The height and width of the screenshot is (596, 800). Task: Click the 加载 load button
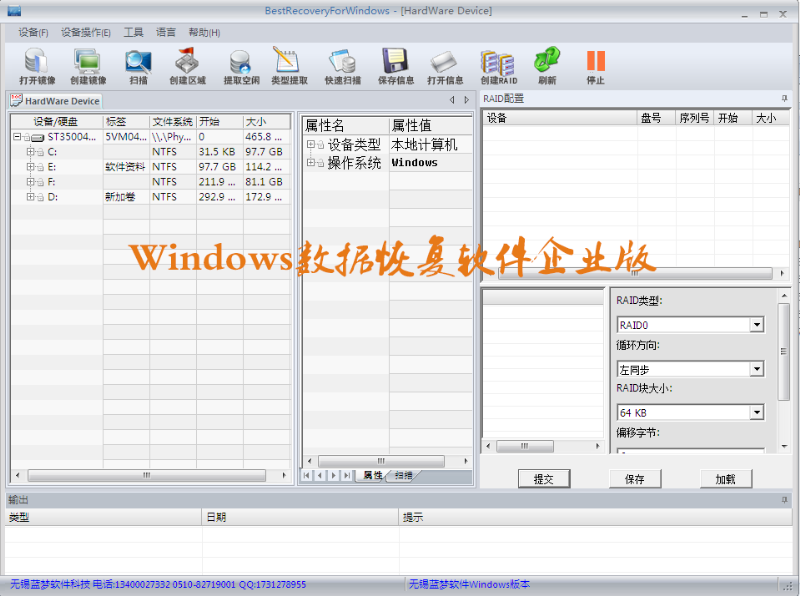[725, 479]
